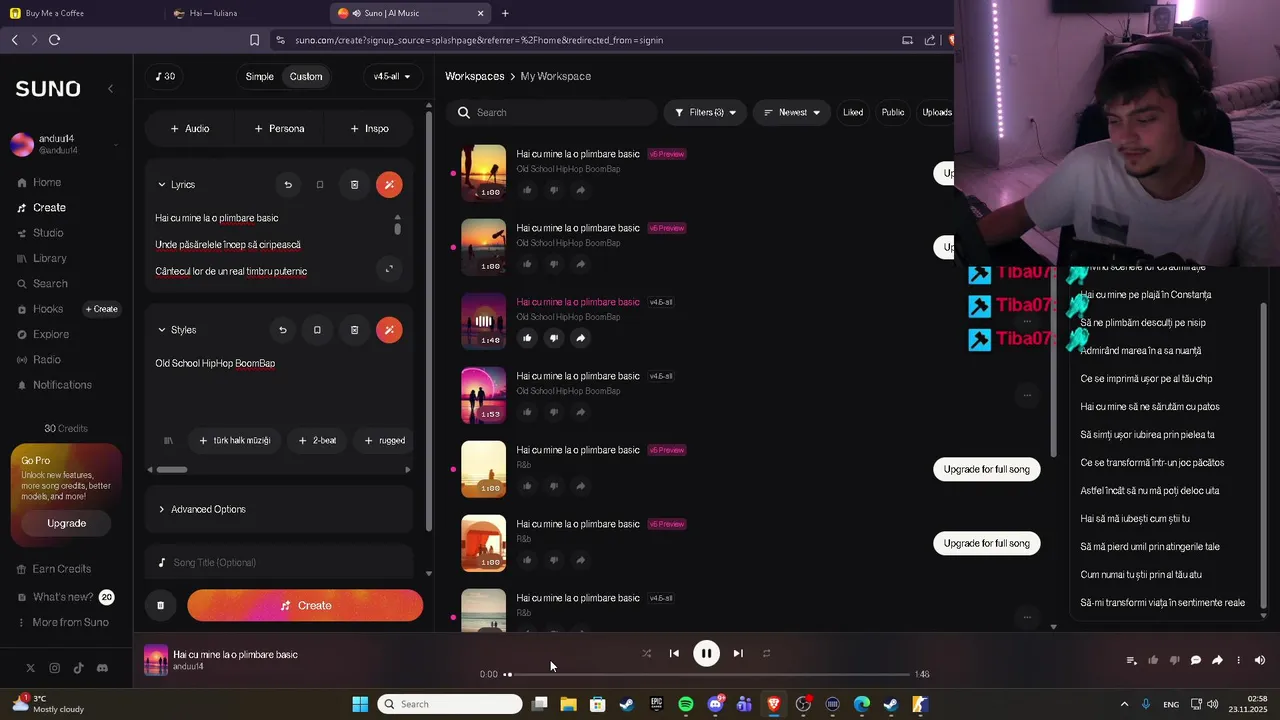The width and height of the screenshot is (1280, 720).
Task: Toggle the Liked filter
Action: point(853,113)
